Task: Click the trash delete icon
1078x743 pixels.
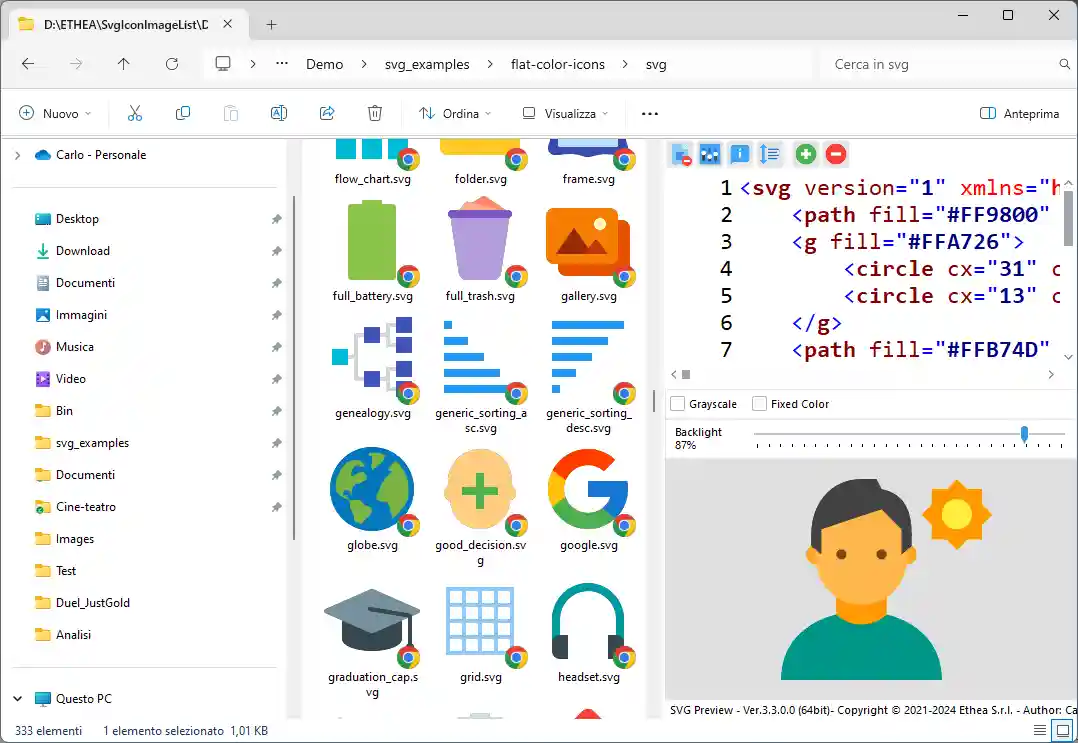Action: 375,114
